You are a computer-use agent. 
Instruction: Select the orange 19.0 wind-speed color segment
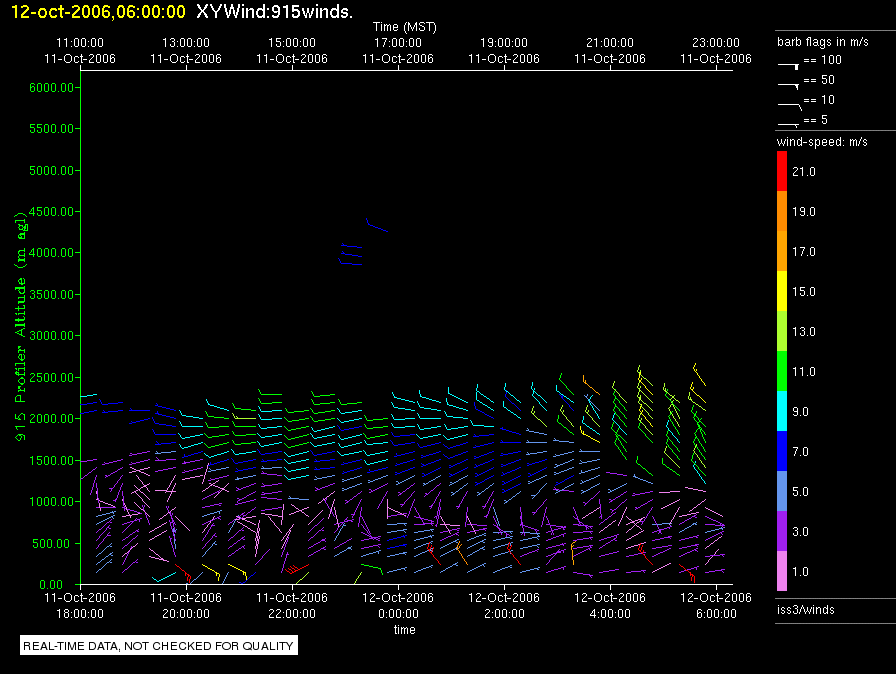point(782,212)
